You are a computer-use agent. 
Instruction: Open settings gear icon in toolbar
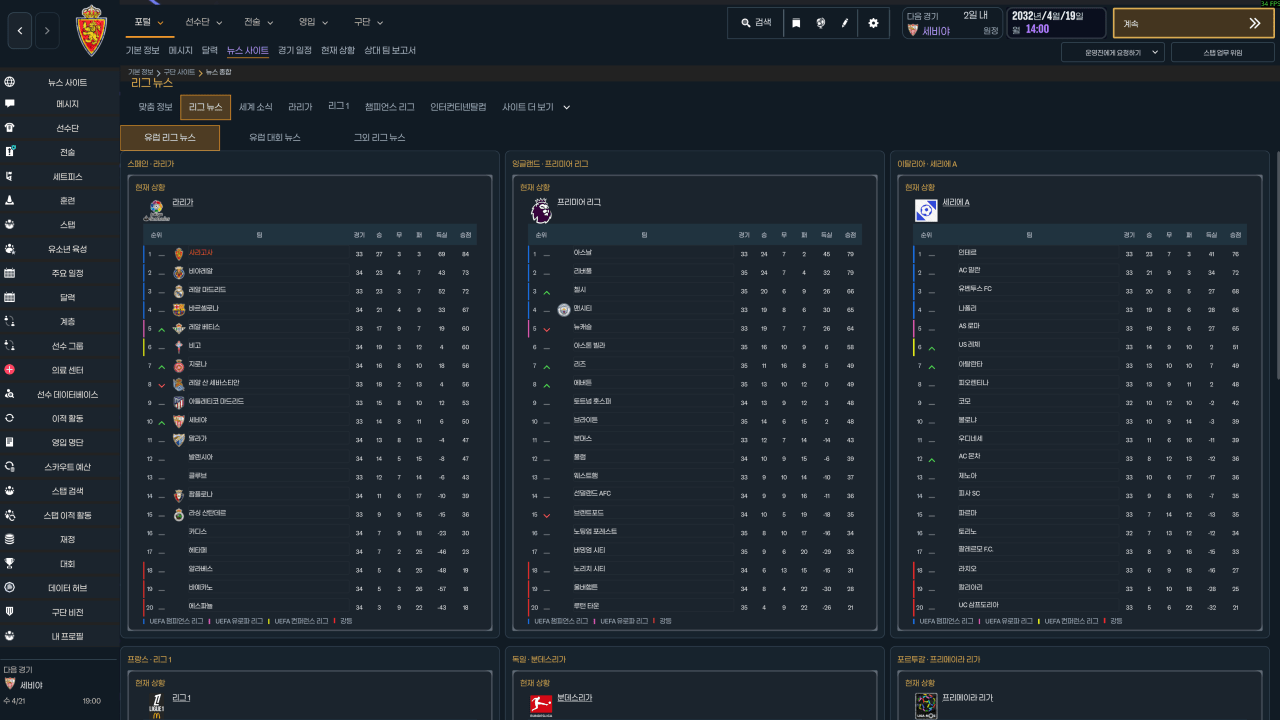pos(873,23)
